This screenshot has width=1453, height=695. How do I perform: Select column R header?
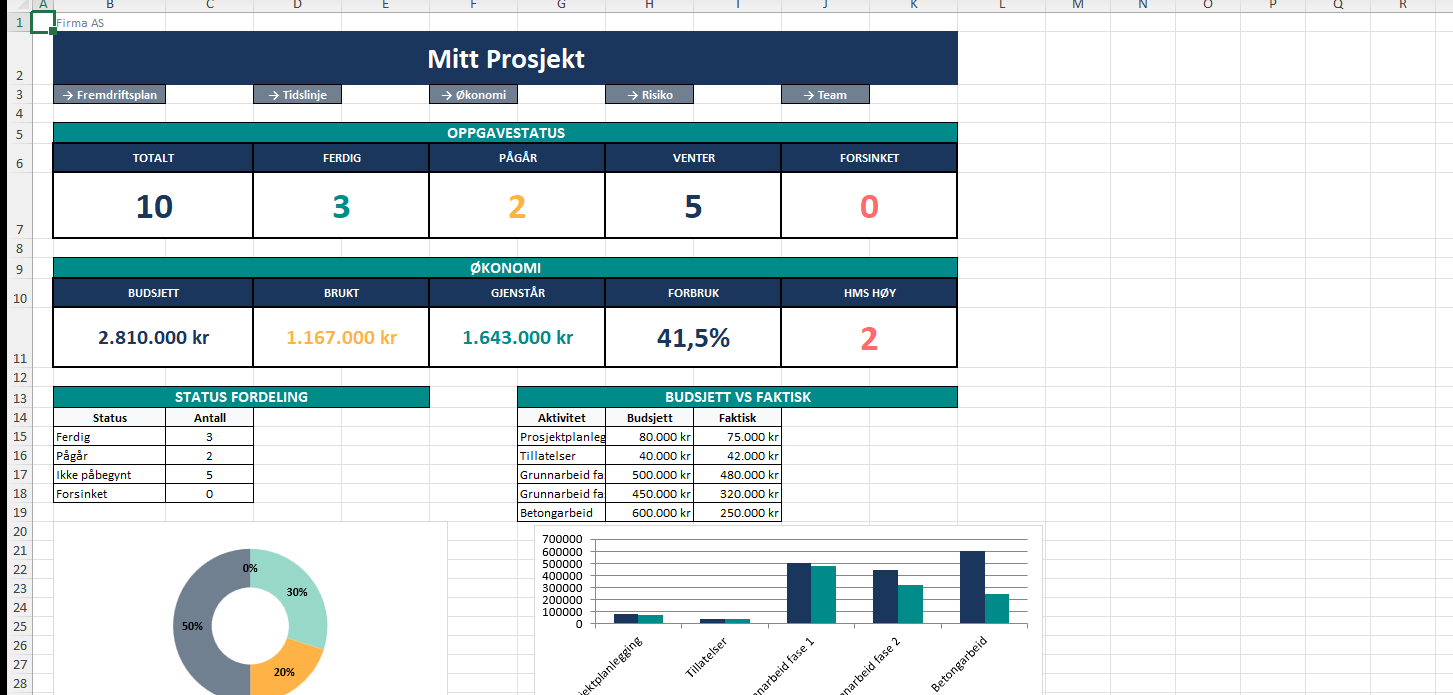click(x=1403, y=5)
